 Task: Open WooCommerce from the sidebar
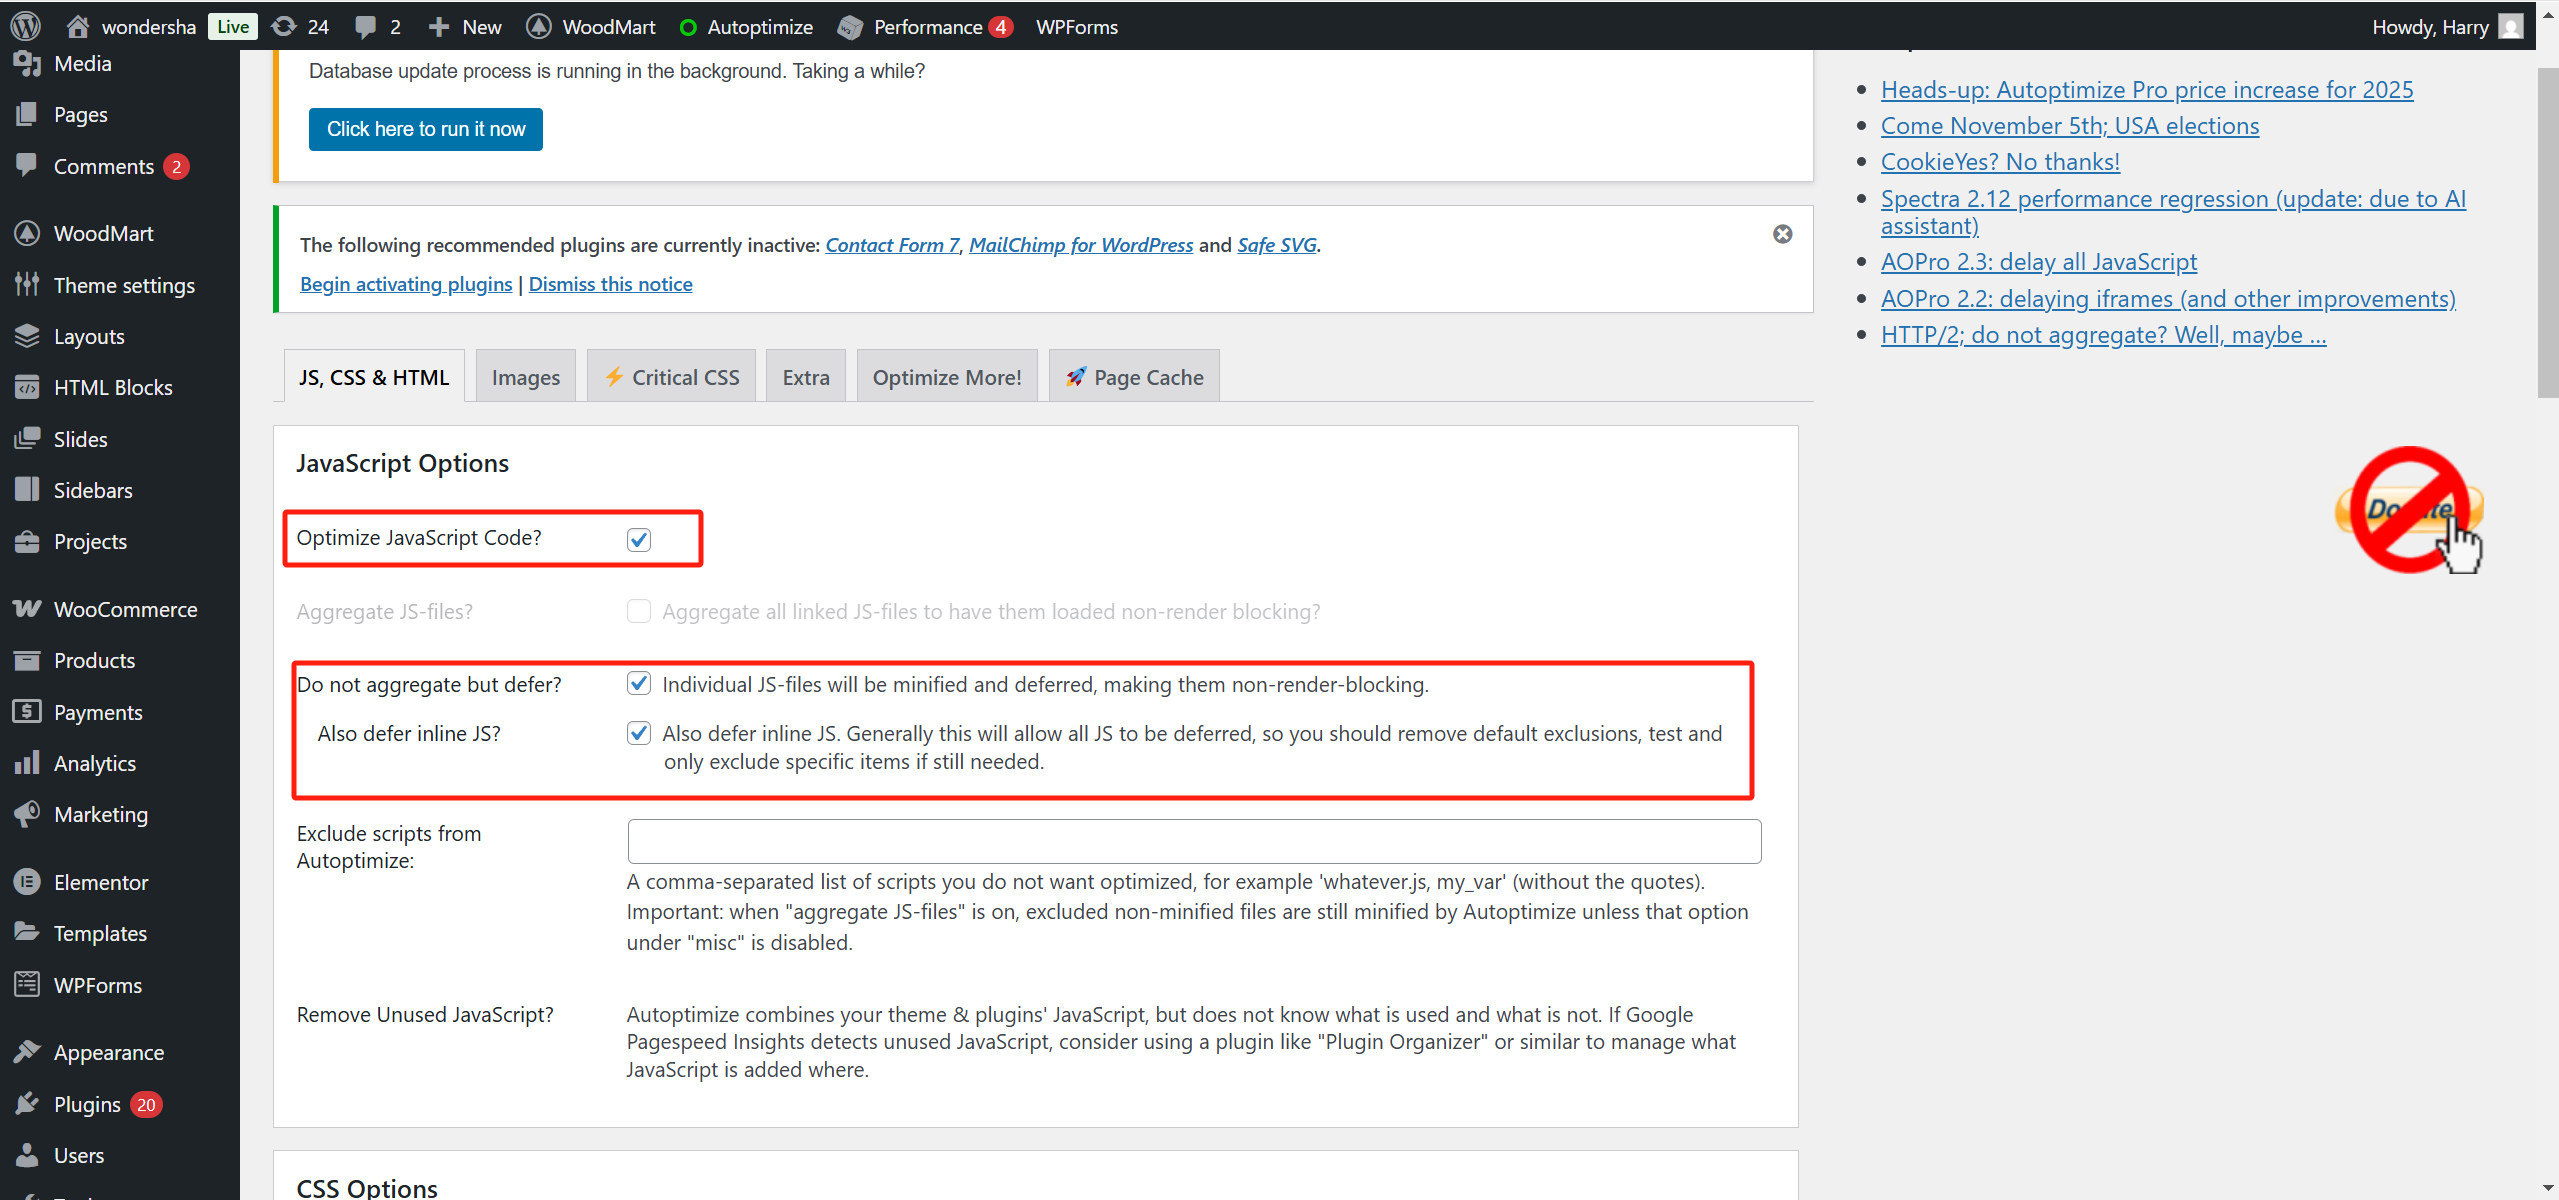(x=125, y=609)
